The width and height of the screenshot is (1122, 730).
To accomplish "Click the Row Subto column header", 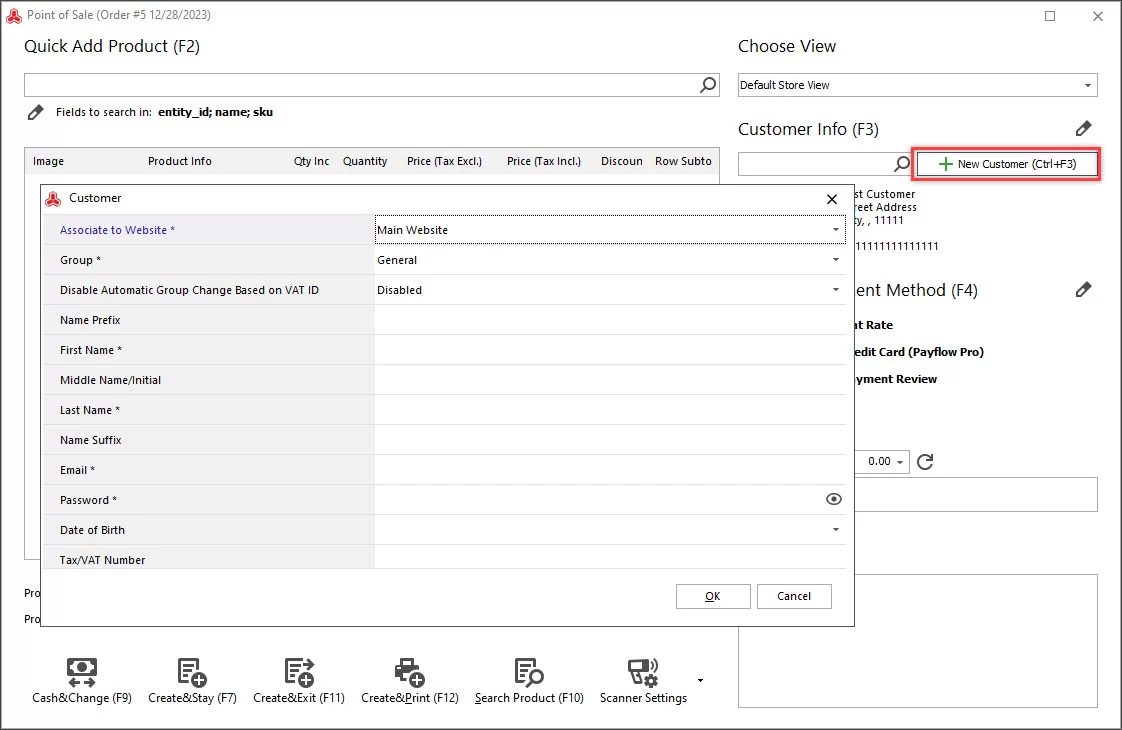I will [x=683, y=161].
